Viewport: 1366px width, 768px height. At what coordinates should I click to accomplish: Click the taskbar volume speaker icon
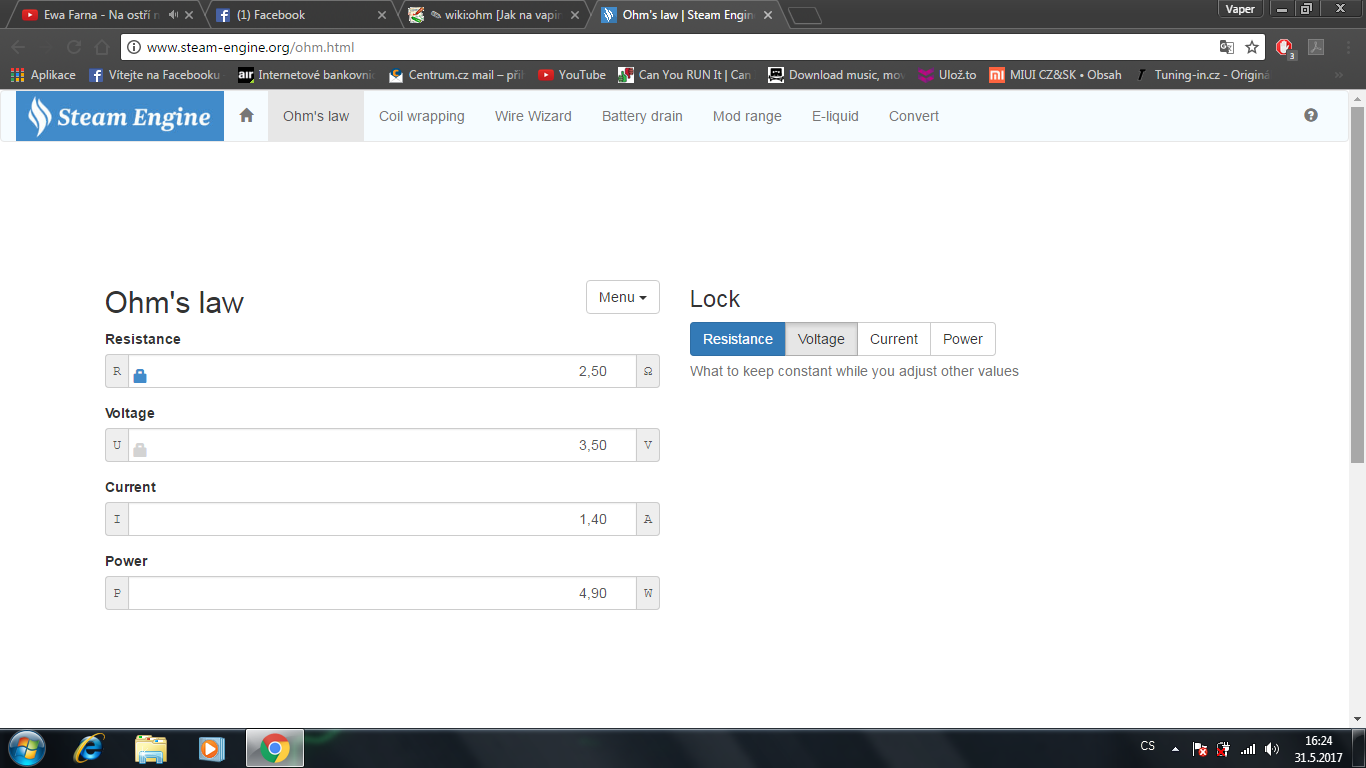[1271, 749]
